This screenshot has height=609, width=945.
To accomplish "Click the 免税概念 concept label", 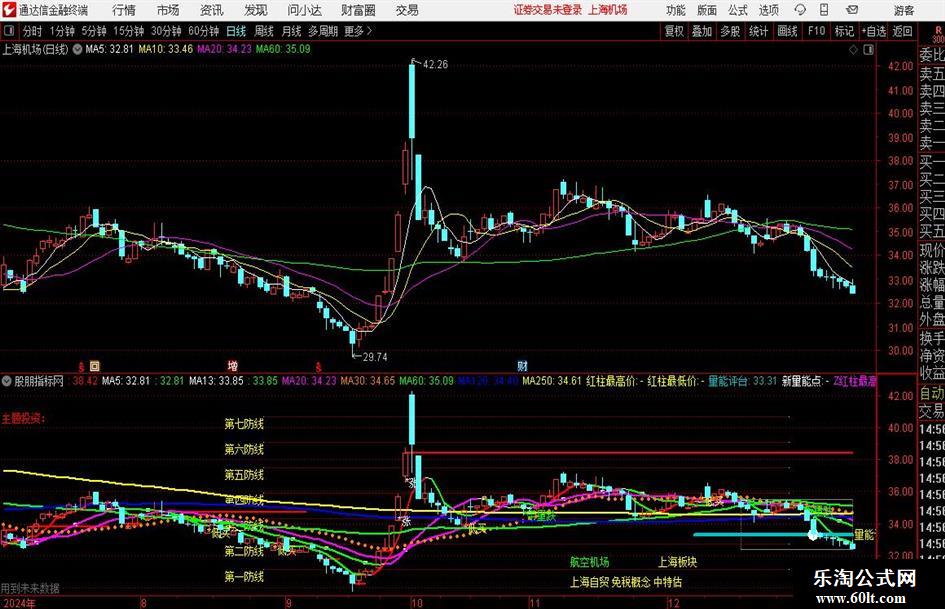I will 631,582.
